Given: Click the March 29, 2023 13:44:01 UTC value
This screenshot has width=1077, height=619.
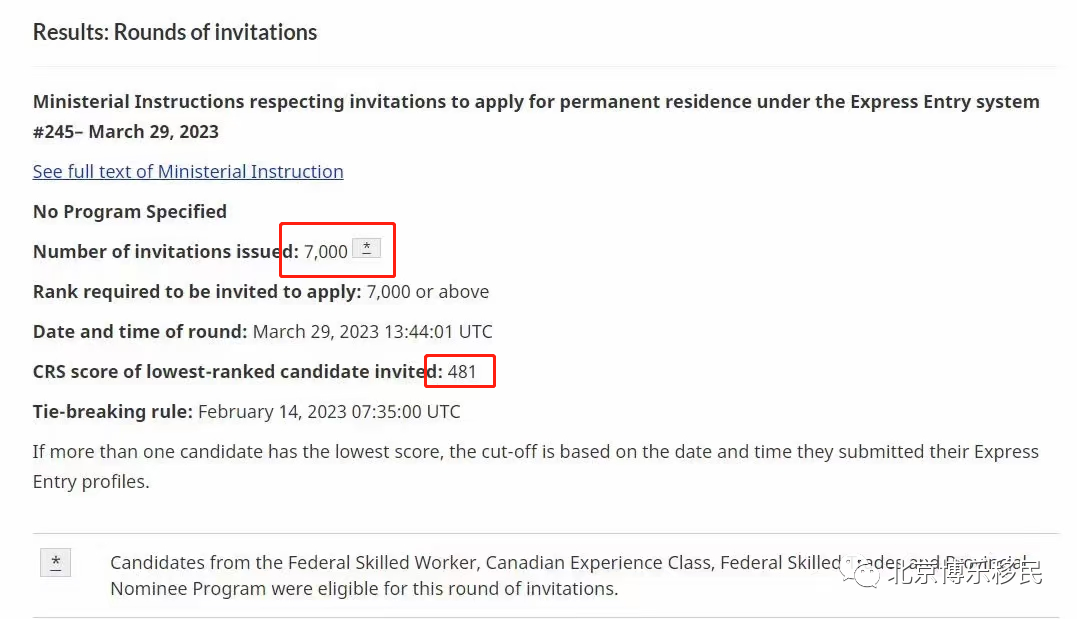Looking at the screenshot, I should [372, 332].
